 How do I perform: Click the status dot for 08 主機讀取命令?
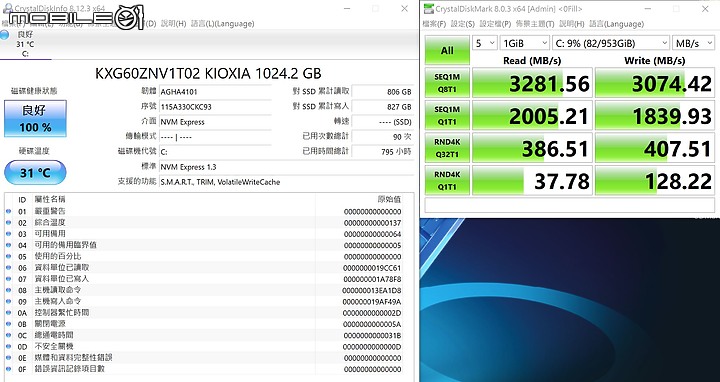pyautogui.click(x=8, y=290)
